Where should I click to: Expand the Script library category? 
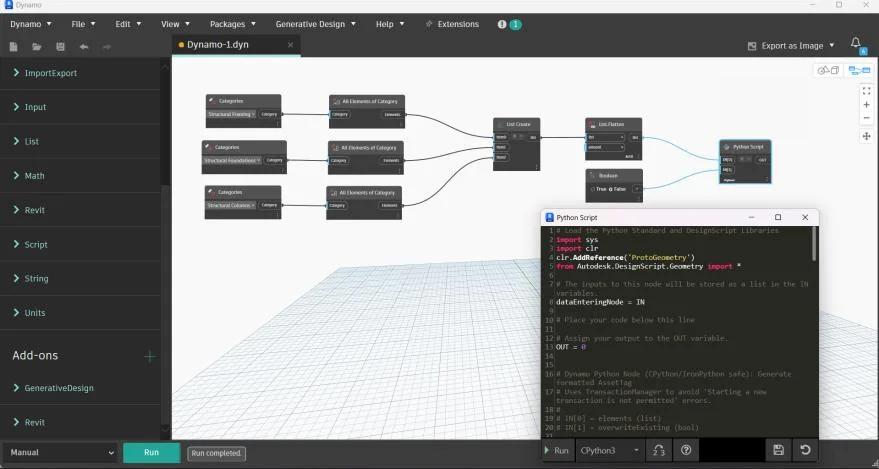(x=80, y=244)
